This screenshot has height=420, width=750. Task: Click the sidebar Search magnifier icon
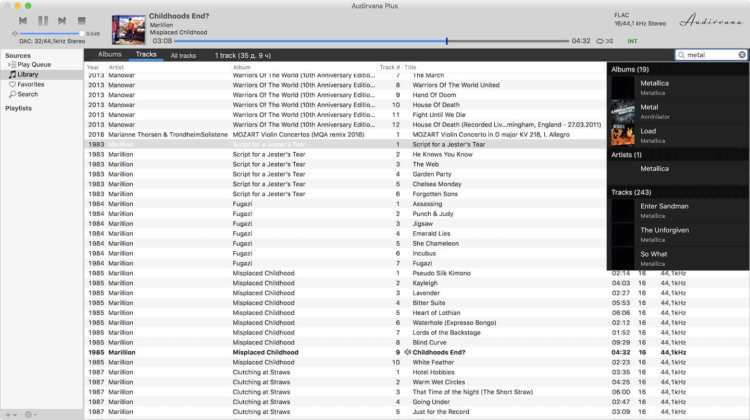click(12, 94)
